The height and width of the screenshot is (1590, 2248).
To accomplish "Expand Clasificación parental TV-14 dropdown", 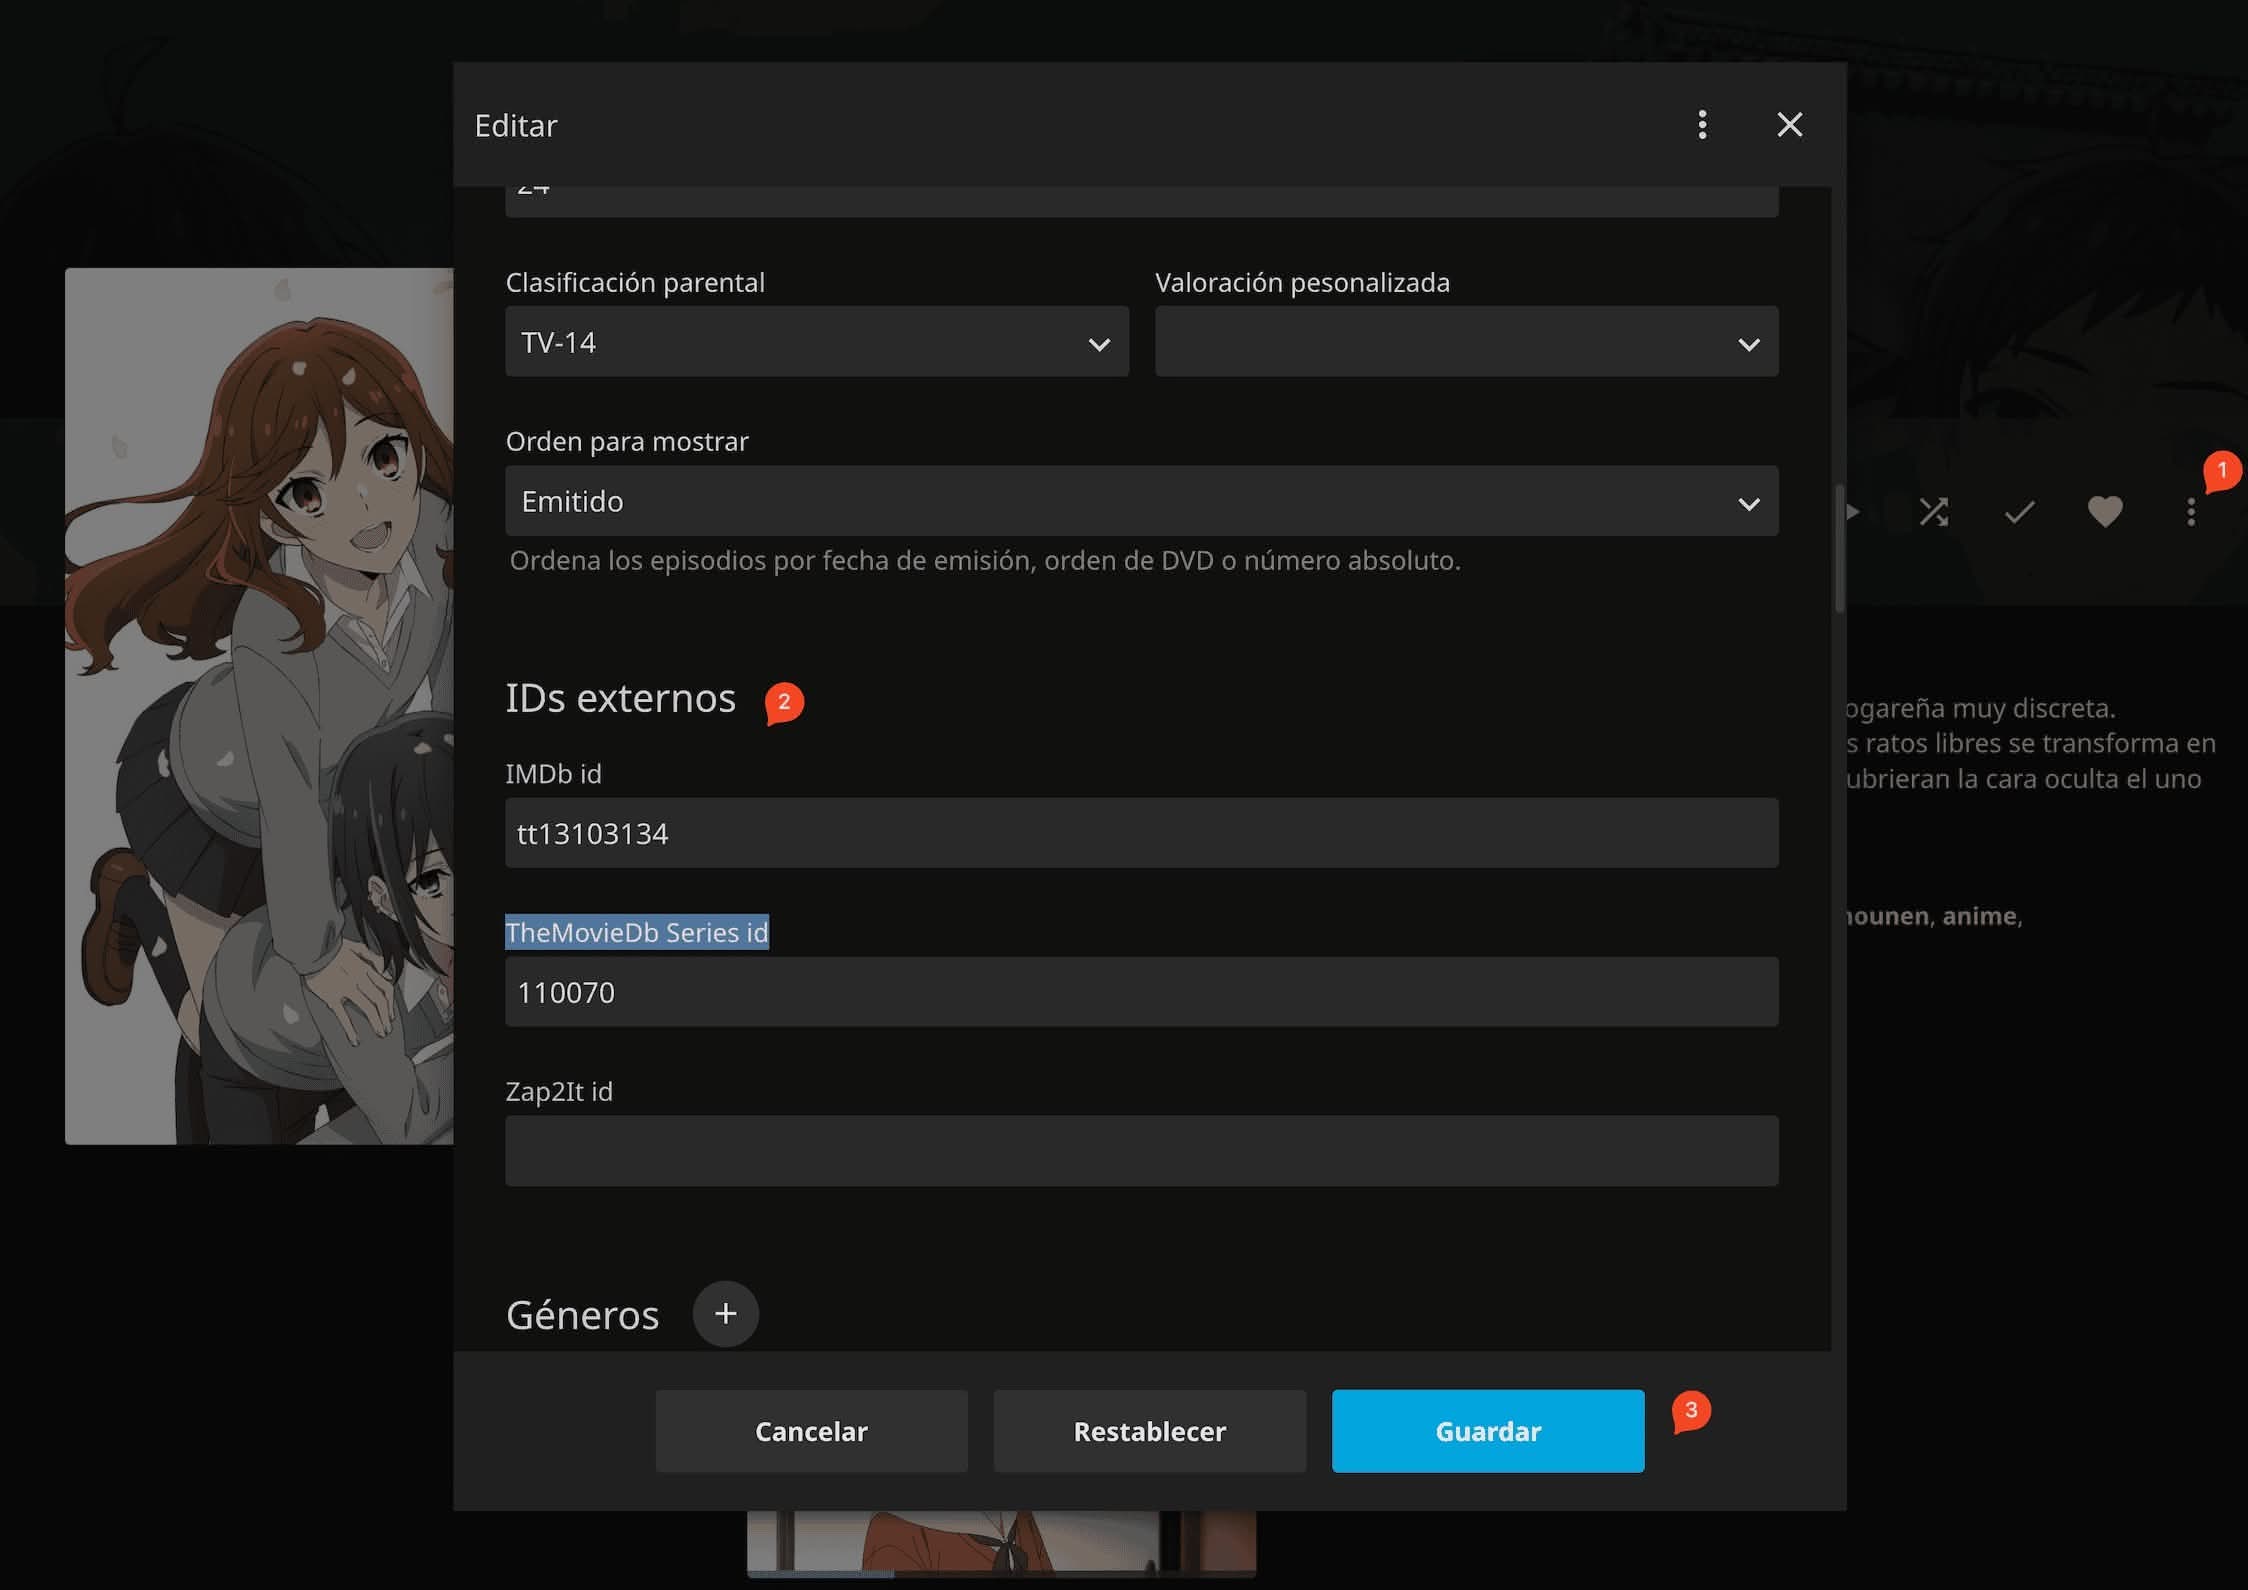I will [x=816, y=342].
